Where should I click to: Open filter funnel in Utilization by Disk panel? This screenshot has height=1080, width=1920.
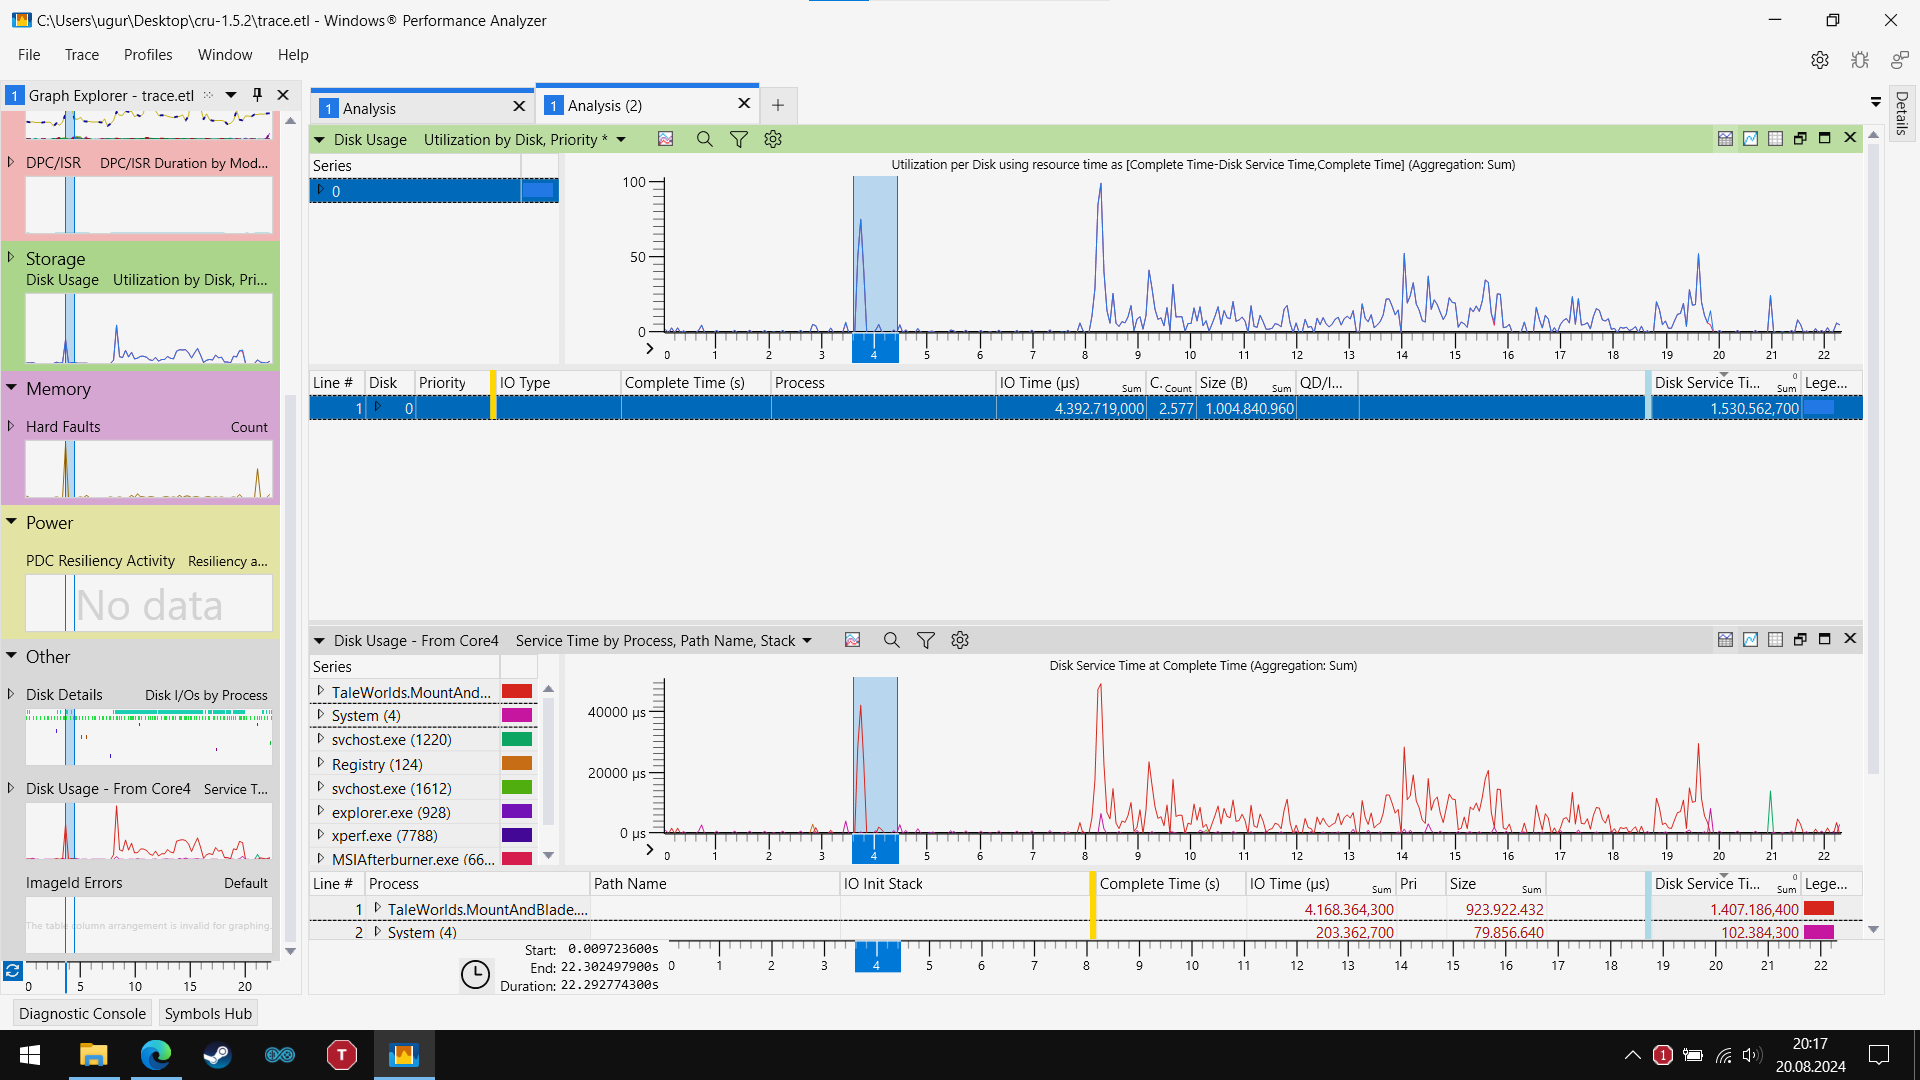(x=739, y=139)
